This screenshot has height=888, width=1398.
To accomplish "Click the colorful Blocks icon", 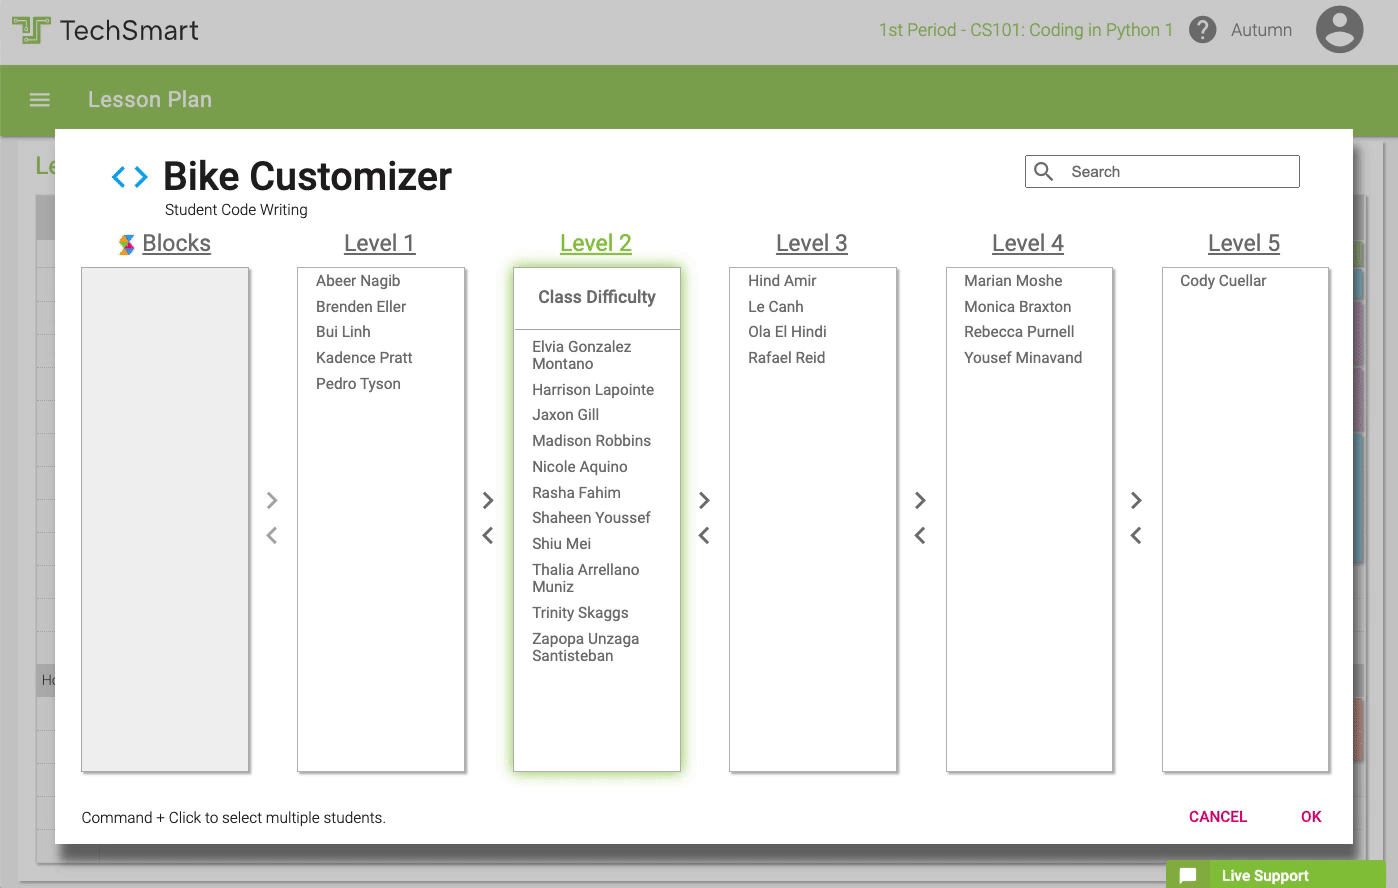I will click(125, 243).
